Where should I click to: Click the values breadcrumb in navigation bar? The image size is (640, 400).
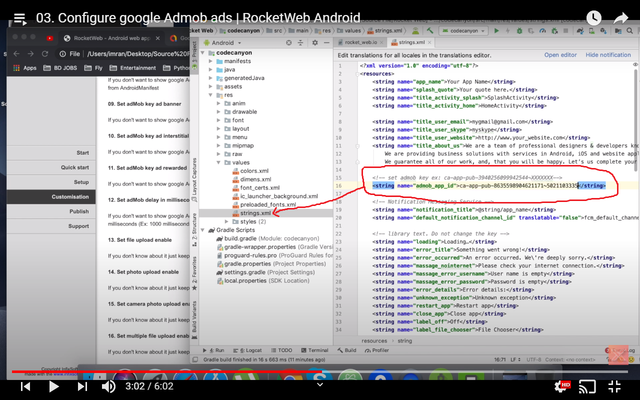[x=349, y=31]
